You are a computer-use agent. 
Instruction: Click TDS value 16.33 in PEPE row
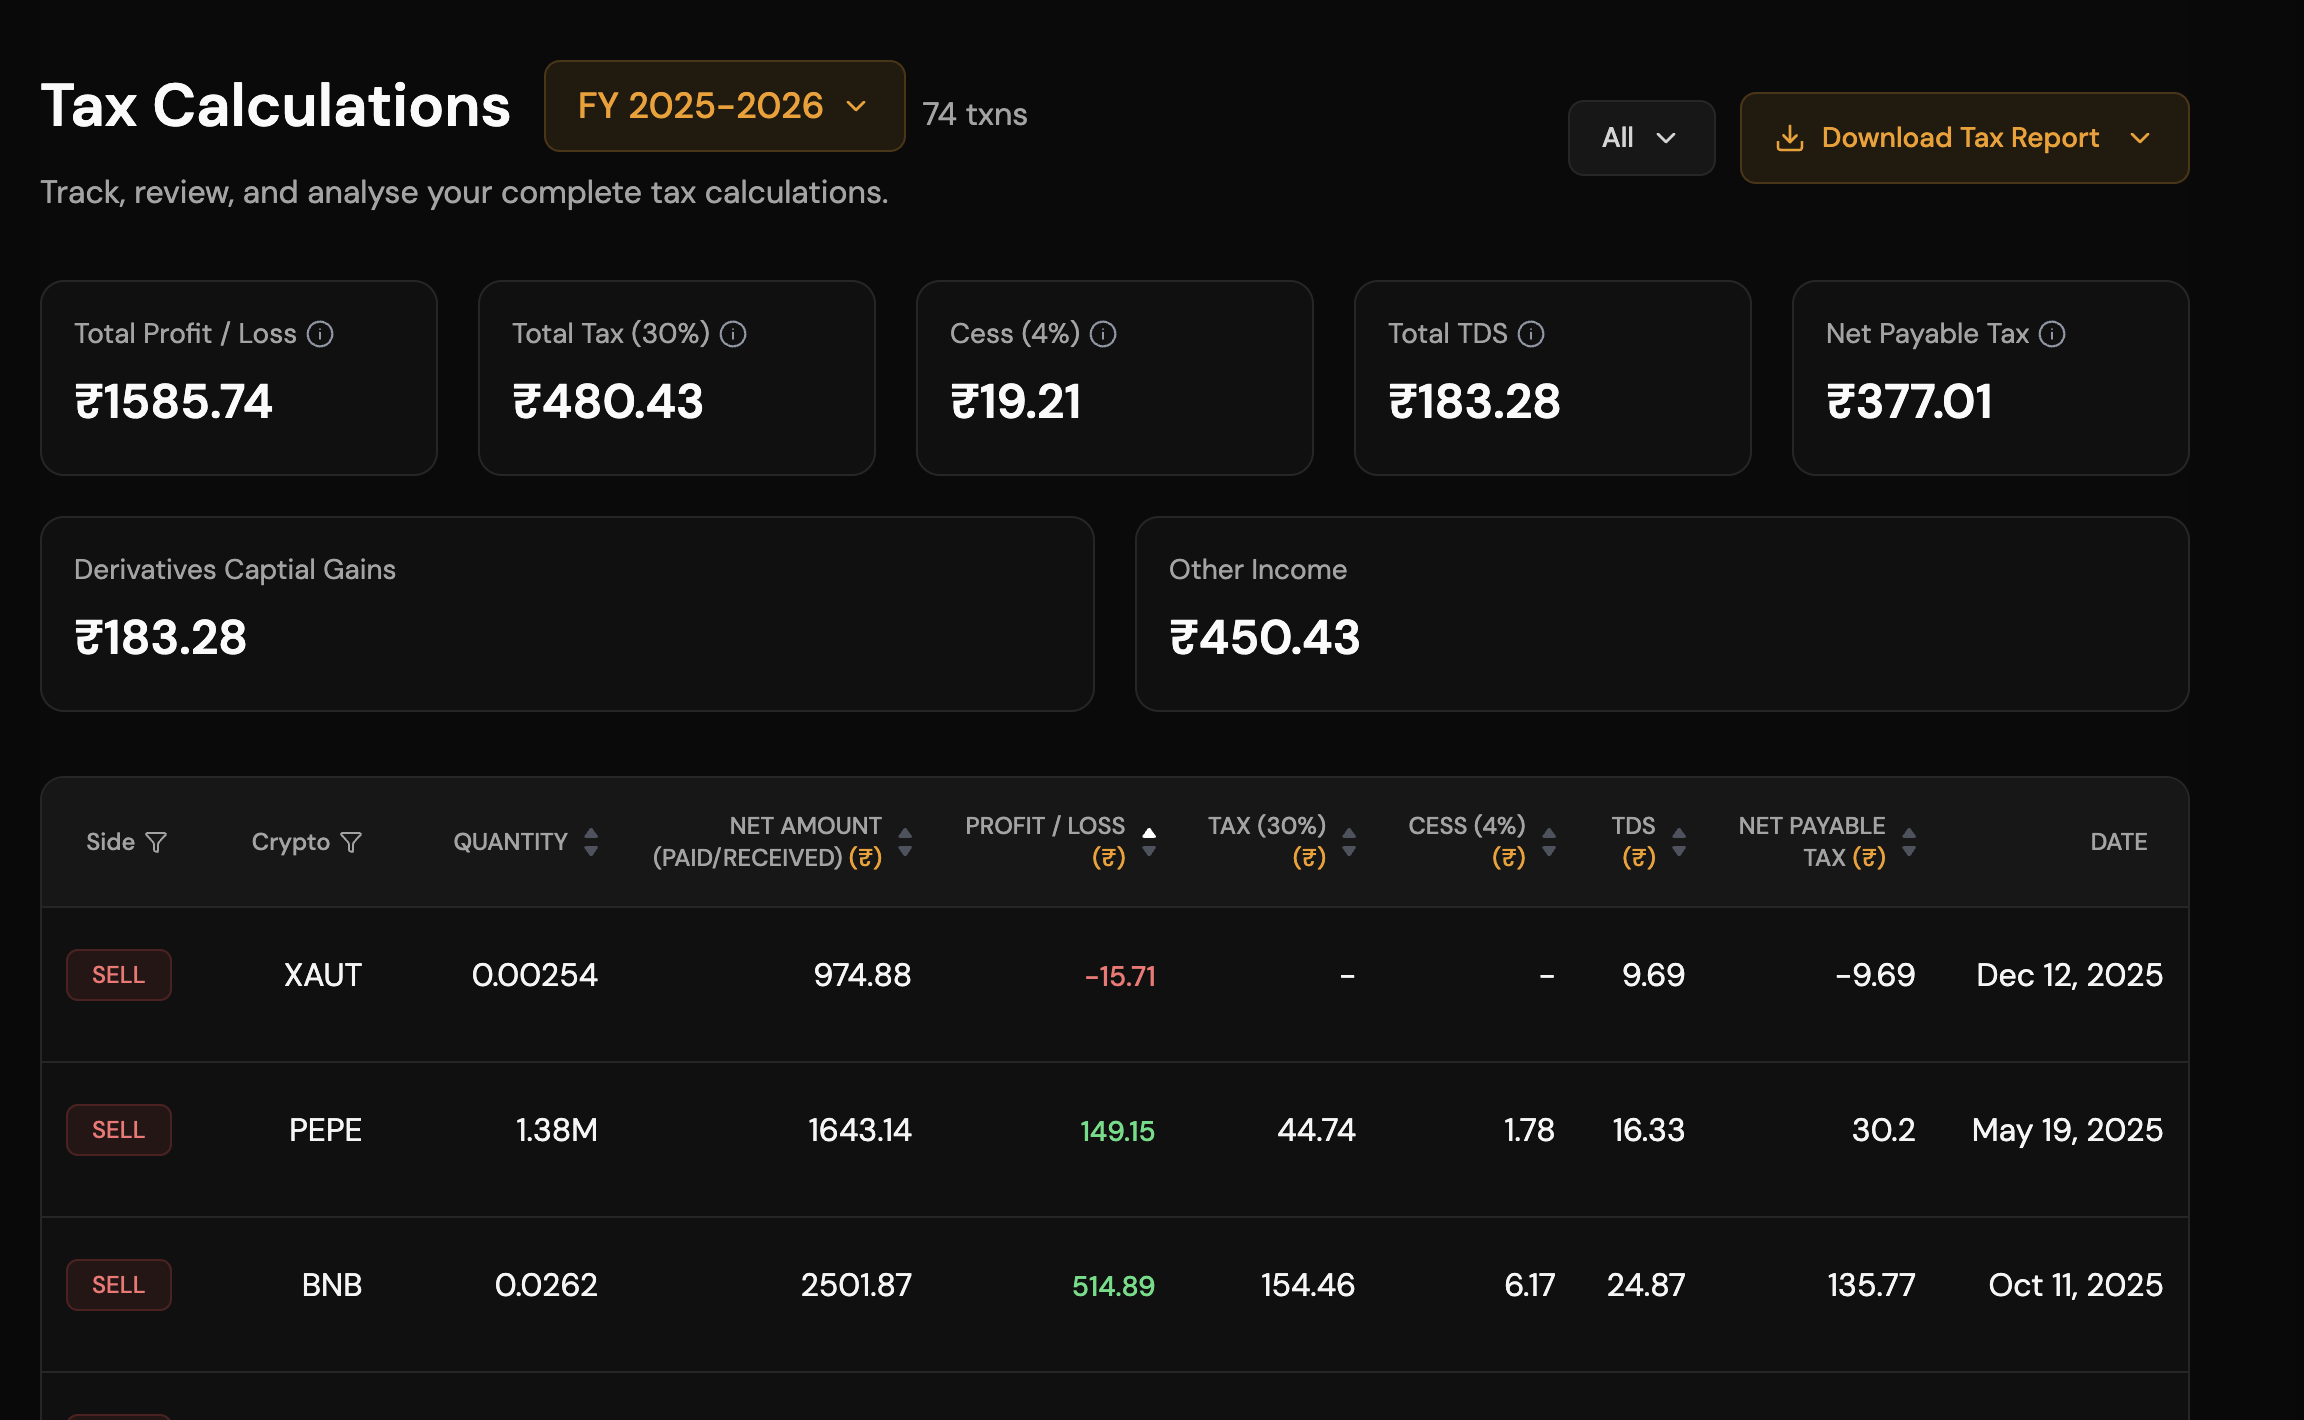tap(1648, 1130)
